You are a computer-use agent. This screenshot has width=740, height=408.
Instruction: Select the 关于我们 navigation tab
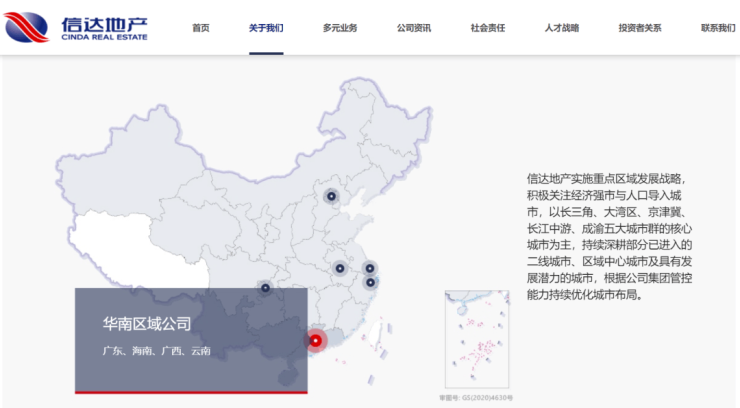point(266,28)
